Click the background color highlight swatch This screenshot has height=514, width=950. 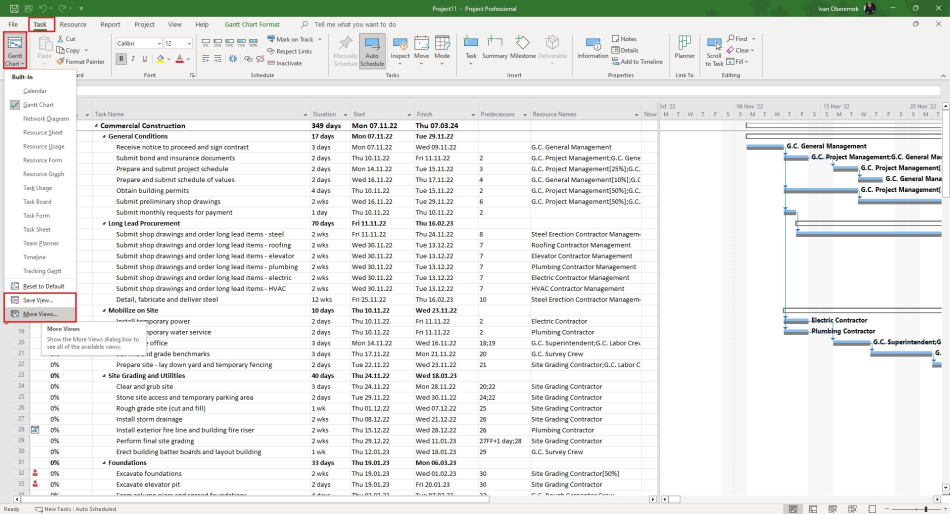pyautogui.click(x=160, y=59)
